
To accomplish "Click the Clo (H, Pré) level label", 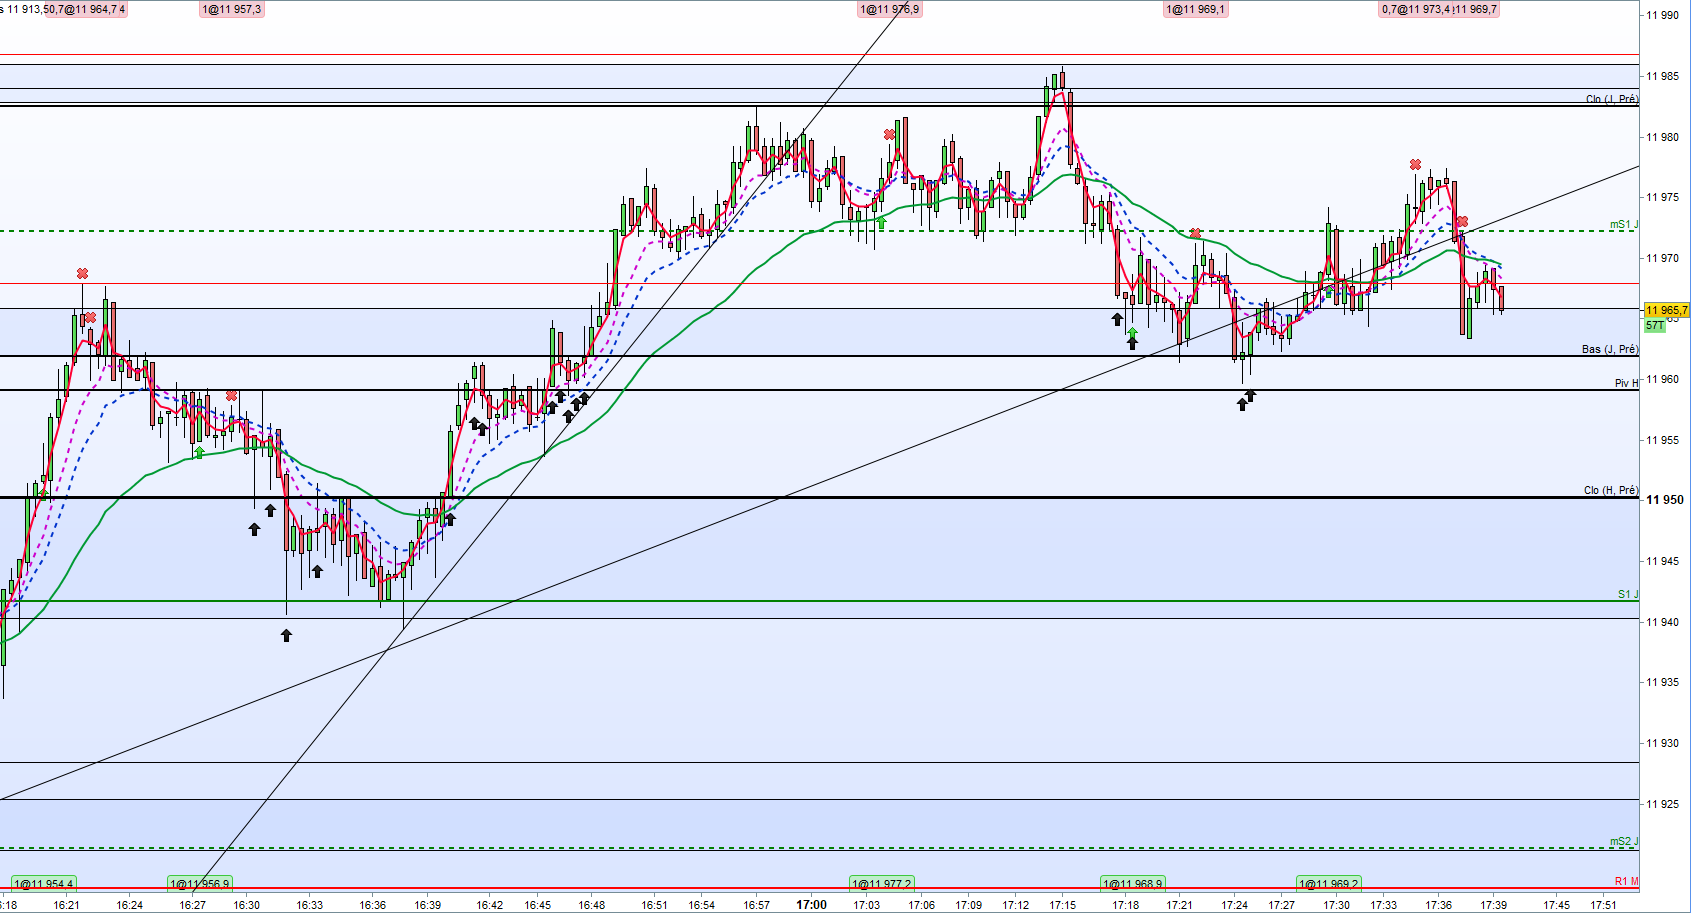I will (x=1611, y=490).
